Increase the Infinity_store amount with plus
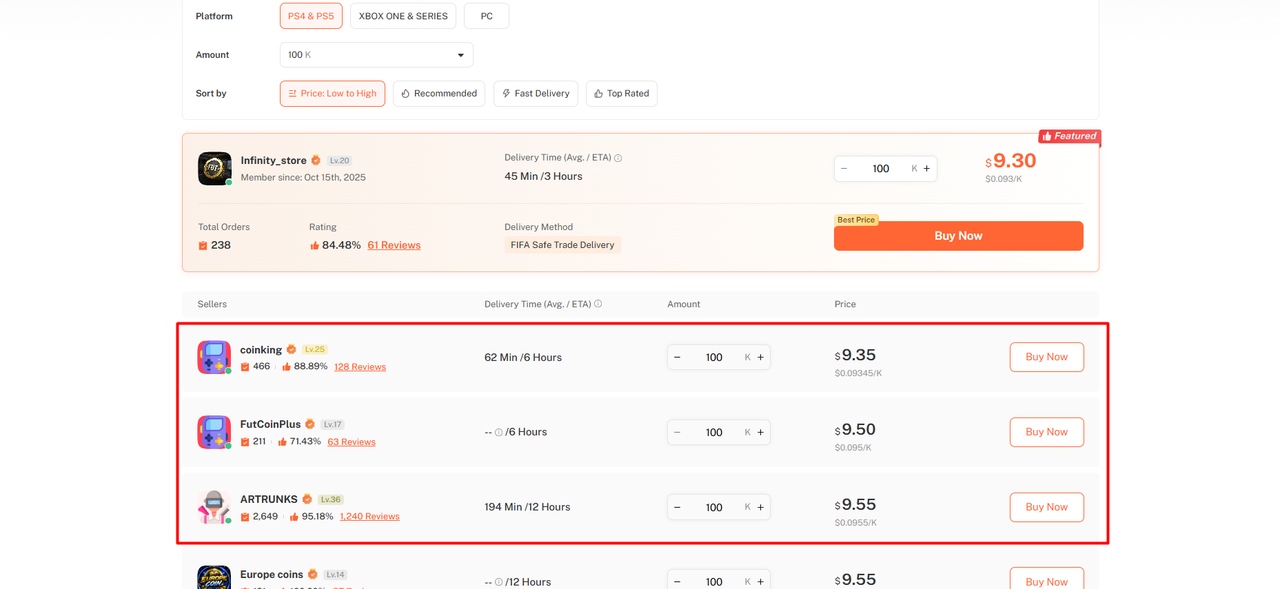Viewport: 1280px width, 589px height. pos(927,169)
